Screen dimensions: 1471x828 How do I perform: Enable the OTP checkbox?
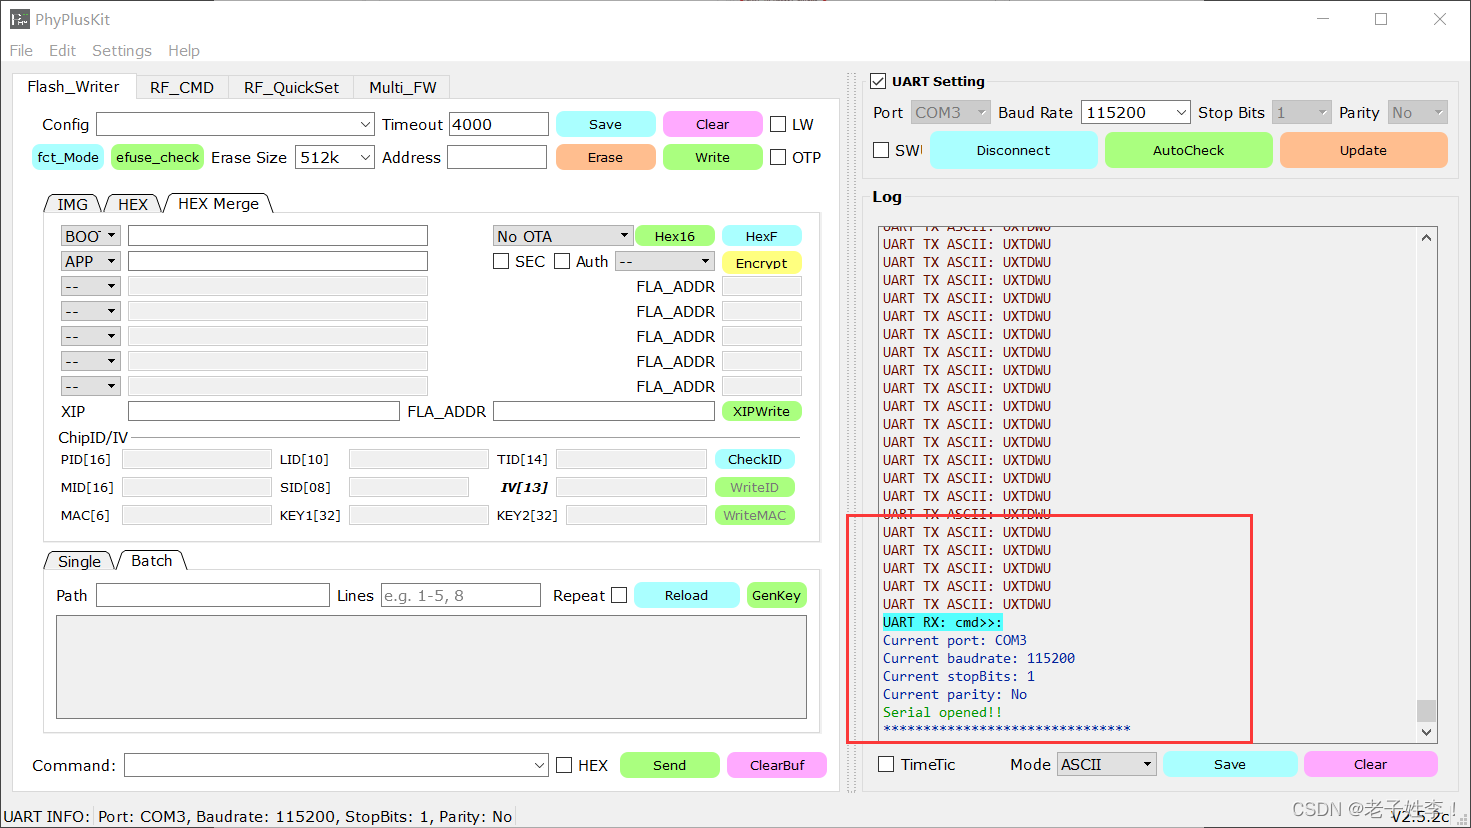coord(778,157)
